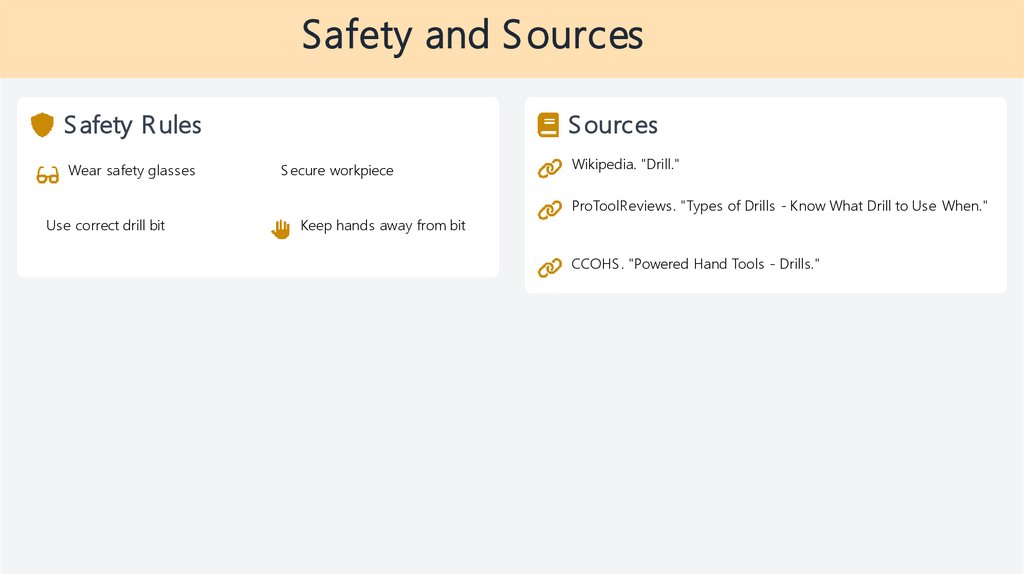
Task: Open the CCOHS "Powered Hand Tools" source
Action: click(695, 264)
